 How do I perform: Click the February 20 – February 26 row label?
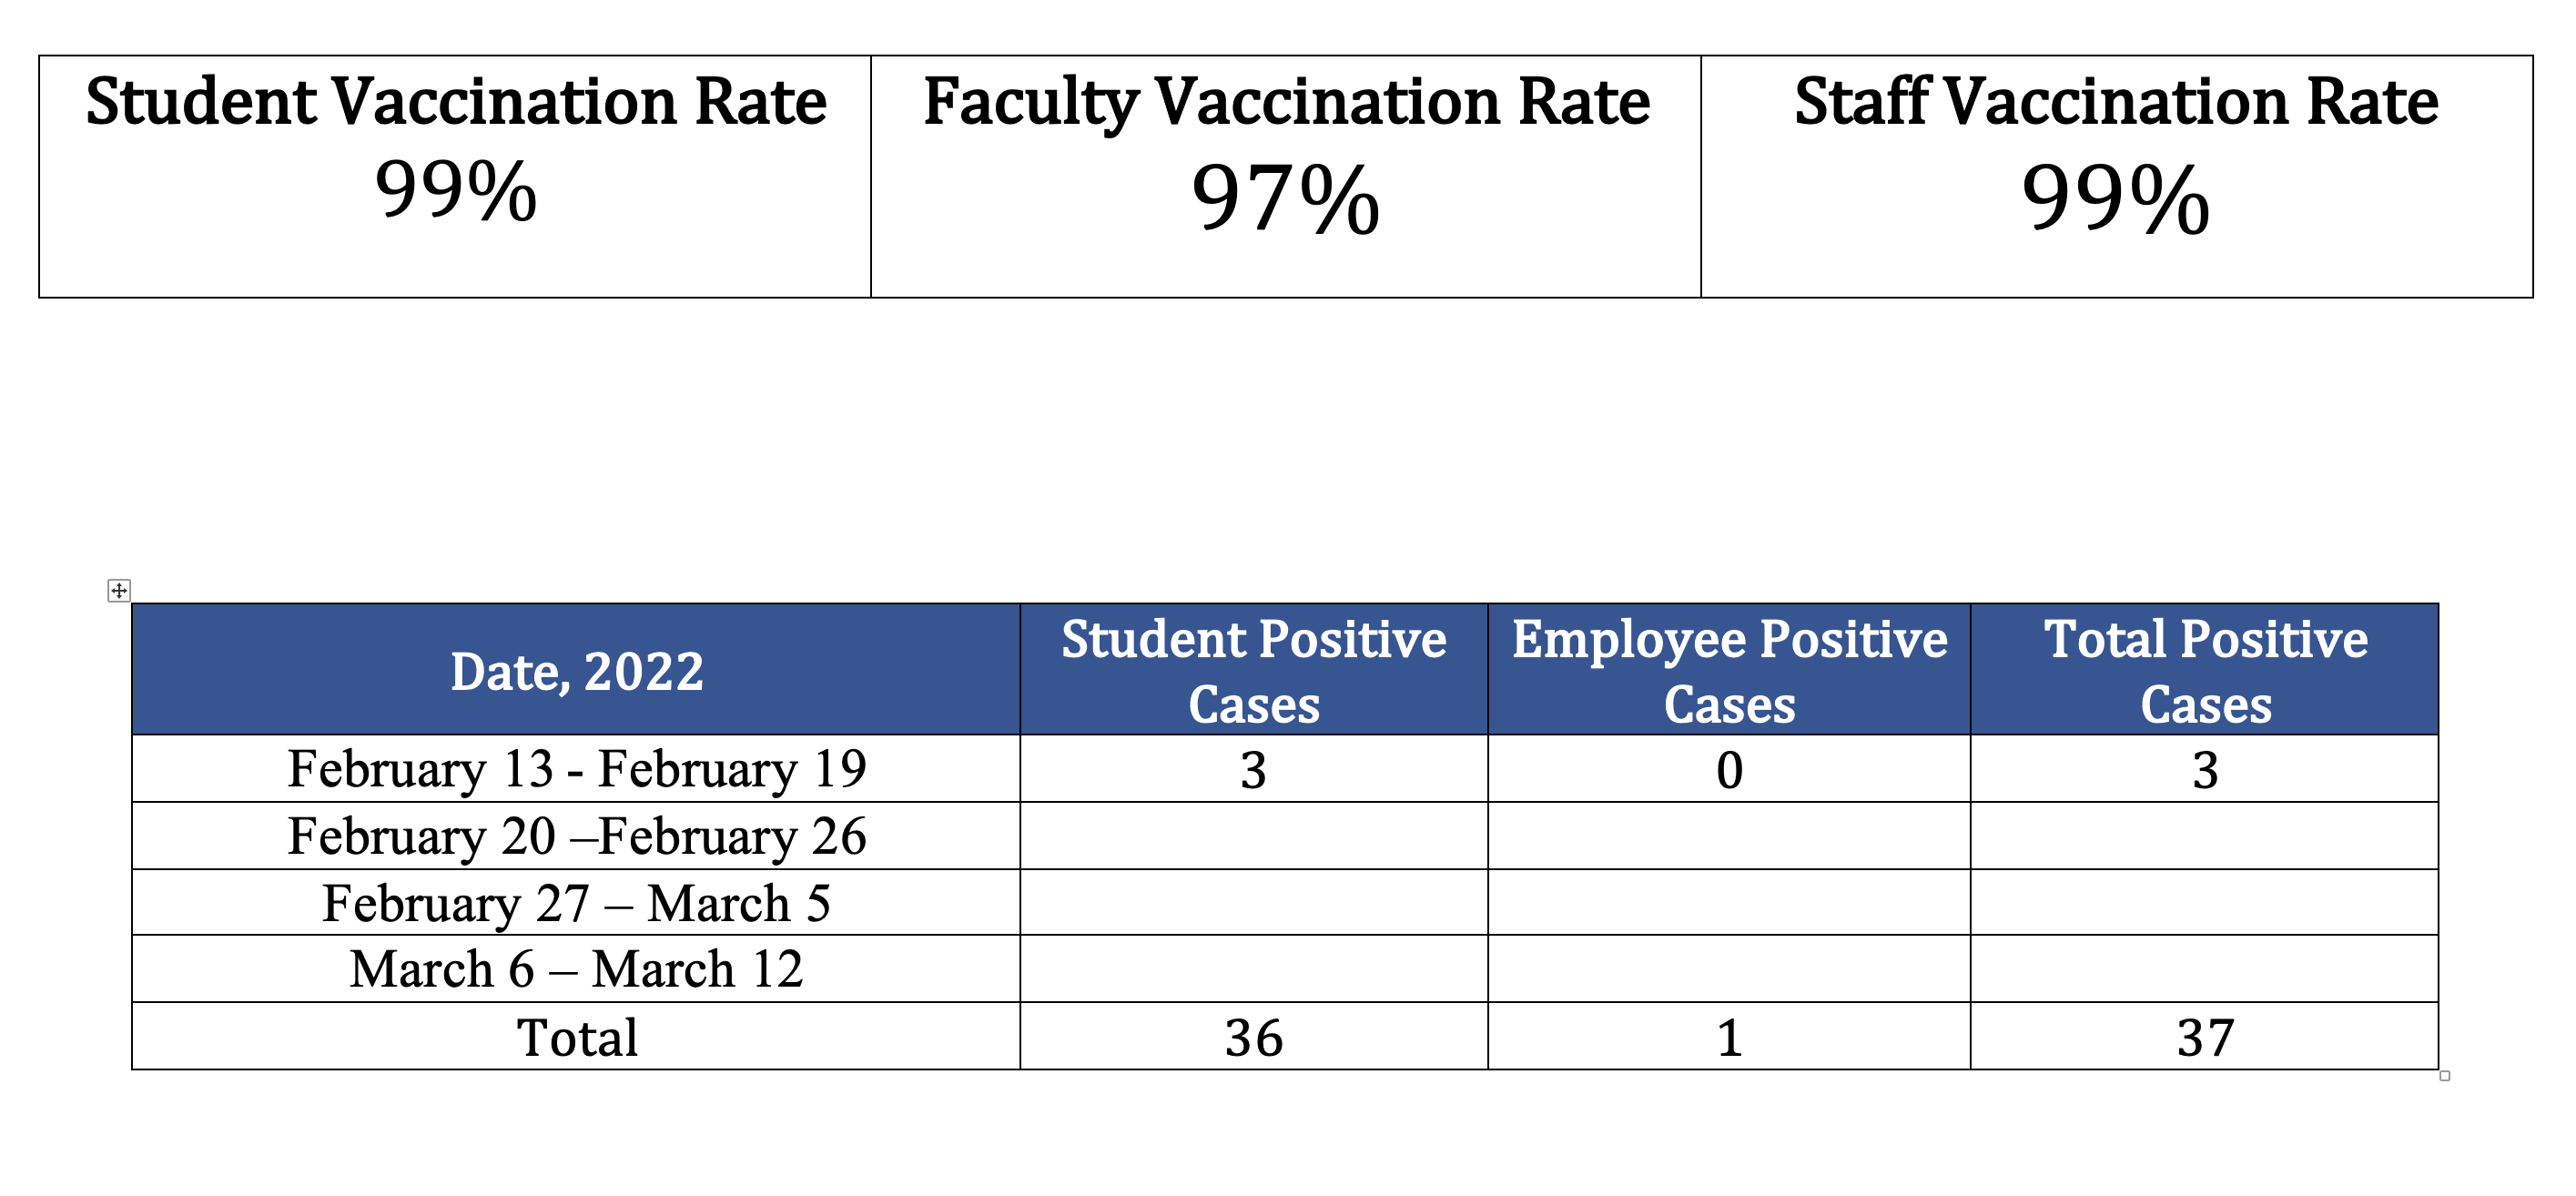point(577,836)
